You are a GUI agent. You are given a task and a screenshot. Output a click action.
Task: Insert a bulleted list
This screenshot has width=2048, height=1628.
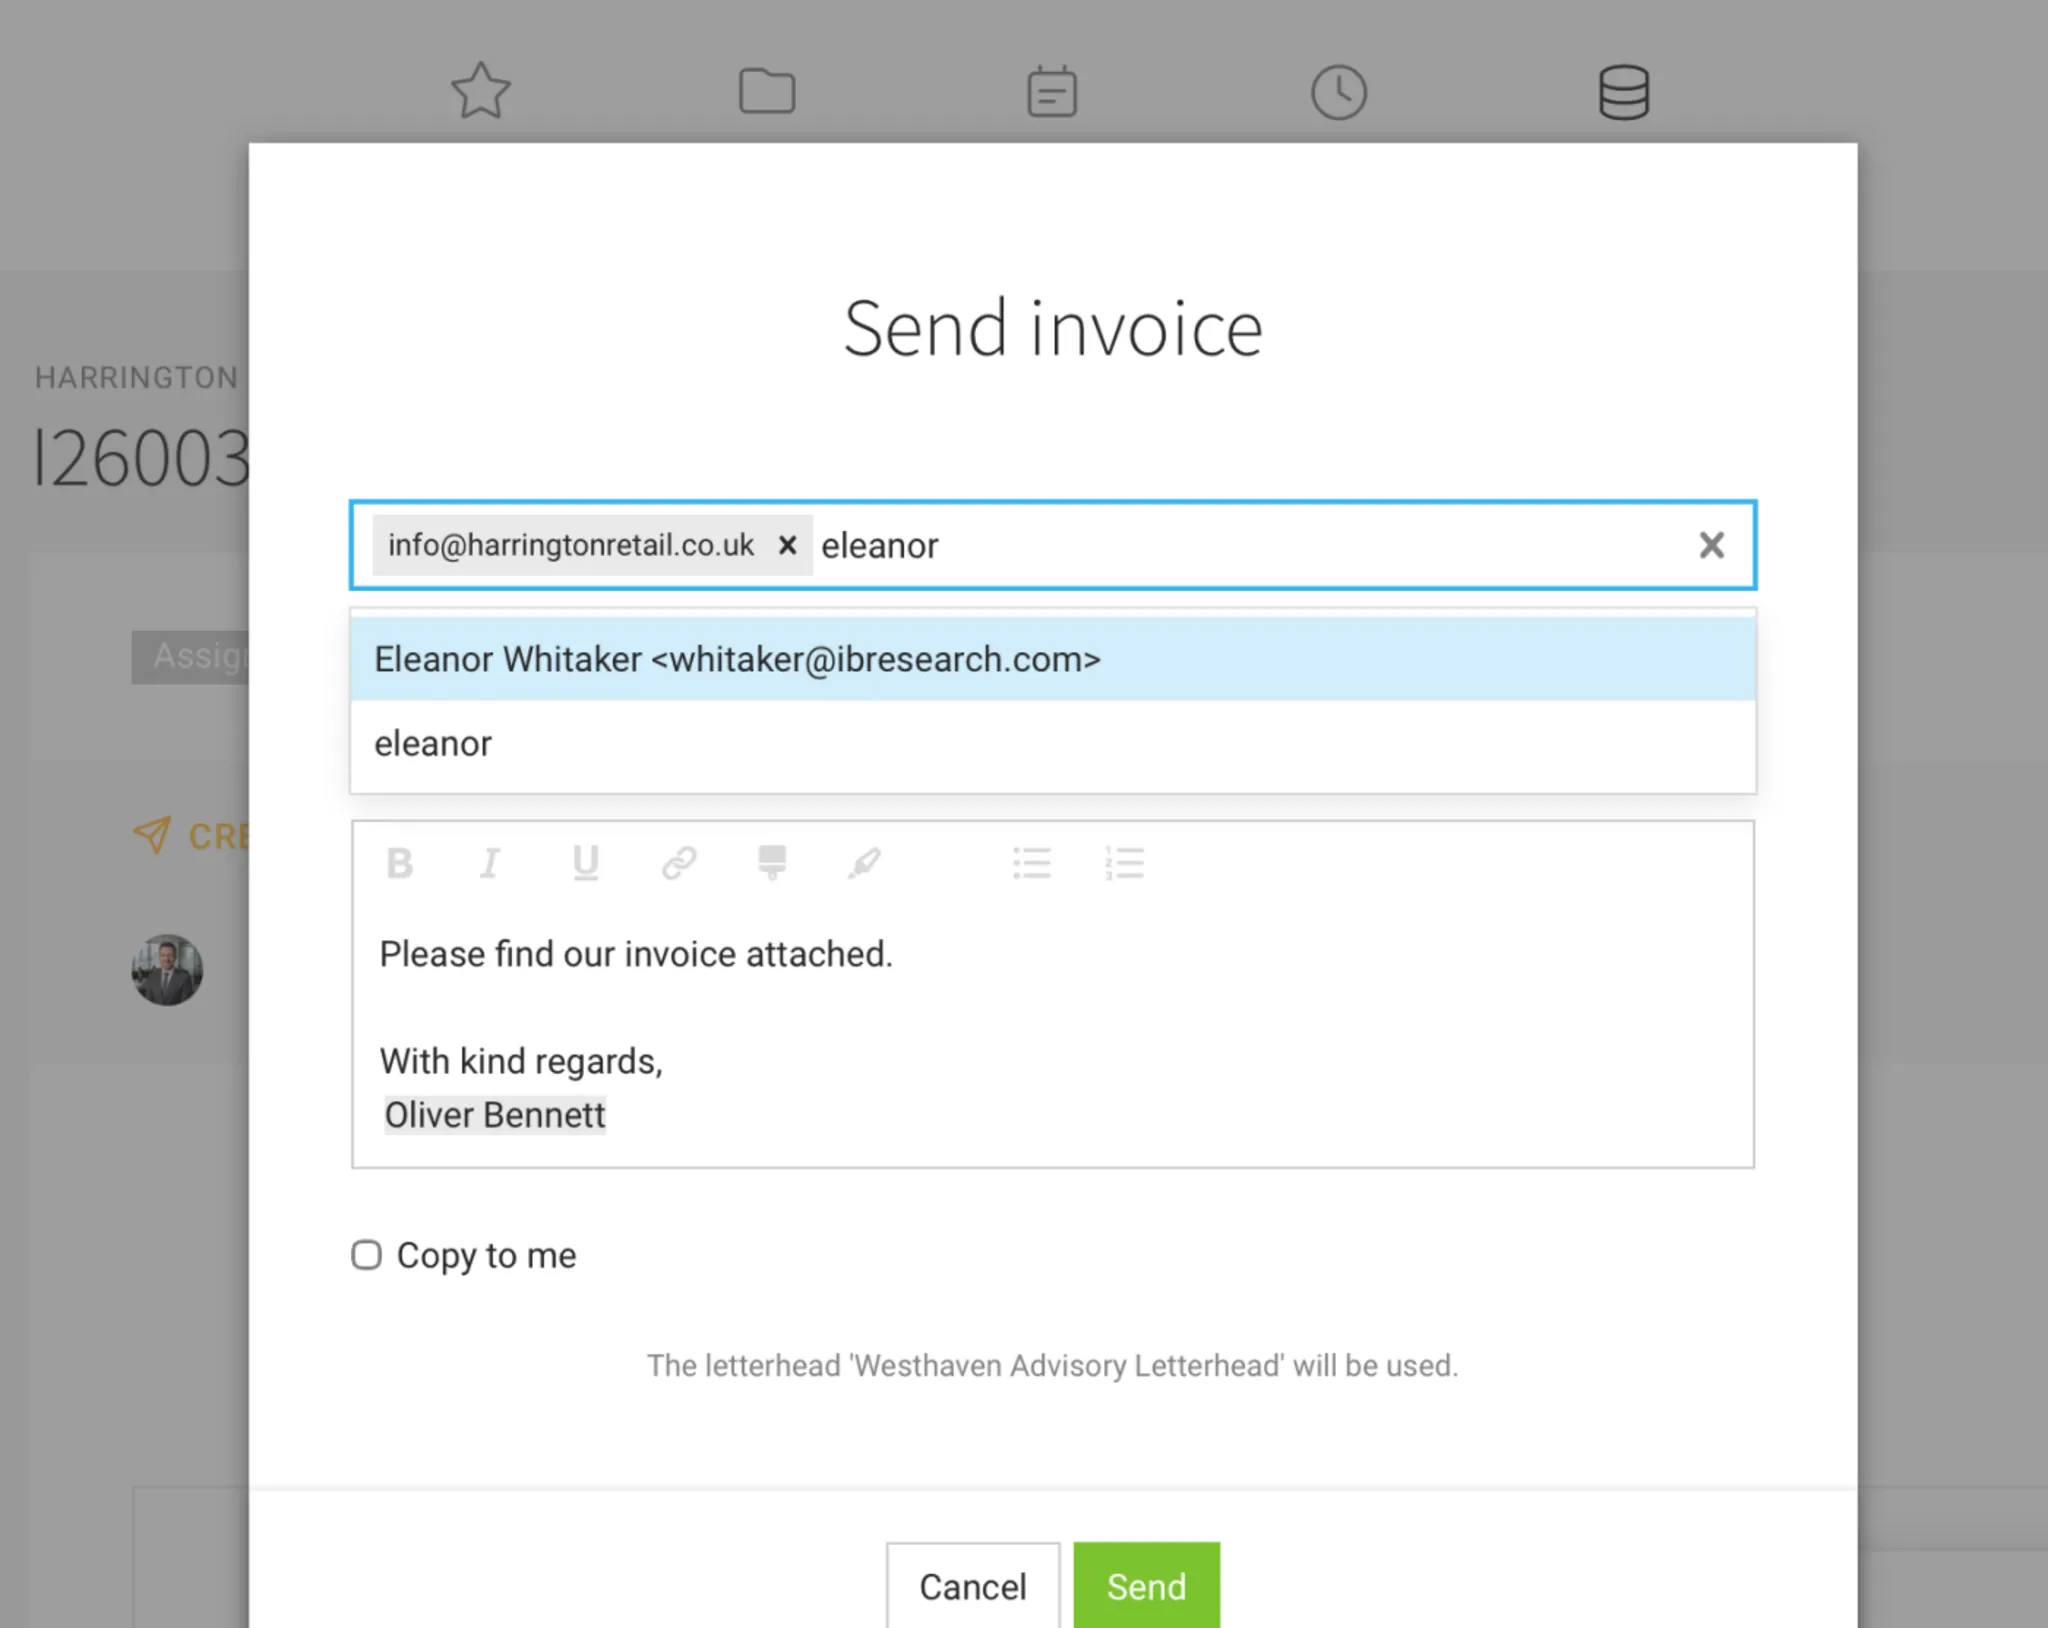[x=1032, y=862]
